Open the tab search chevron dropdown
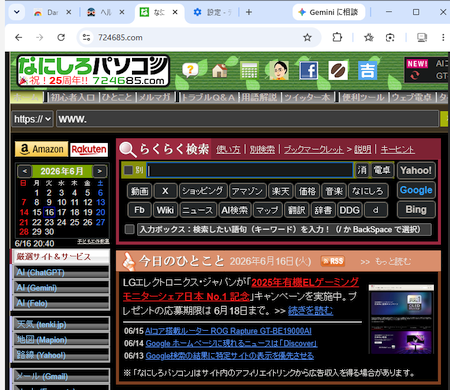Viewport: 450px width, 390px height. coord(16,12)
